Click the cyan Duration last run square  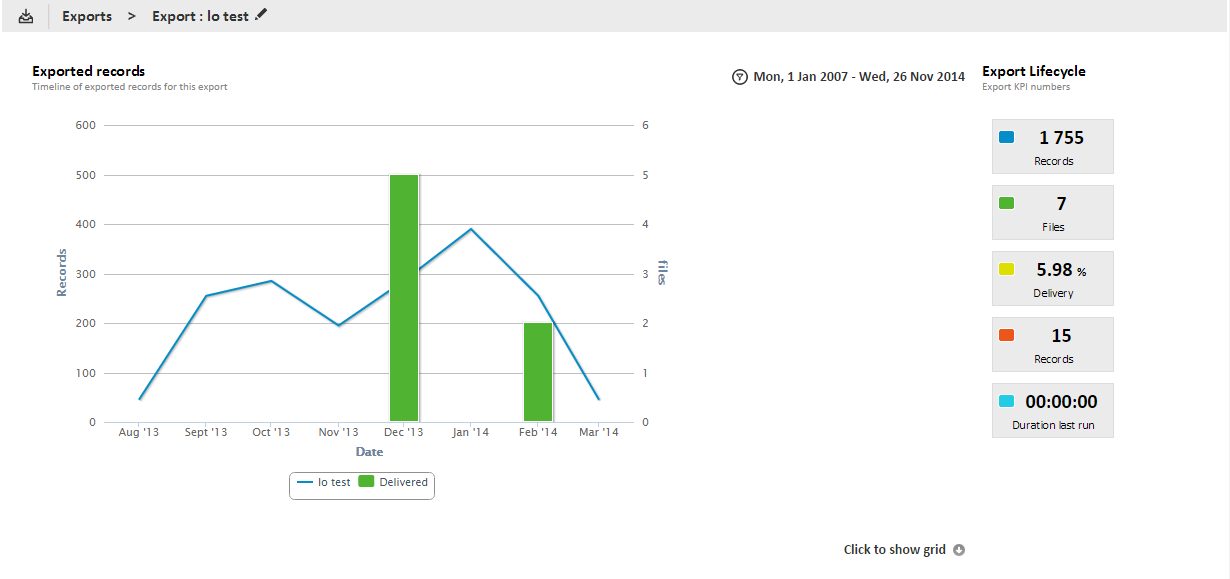click(x=1007, y=402)
